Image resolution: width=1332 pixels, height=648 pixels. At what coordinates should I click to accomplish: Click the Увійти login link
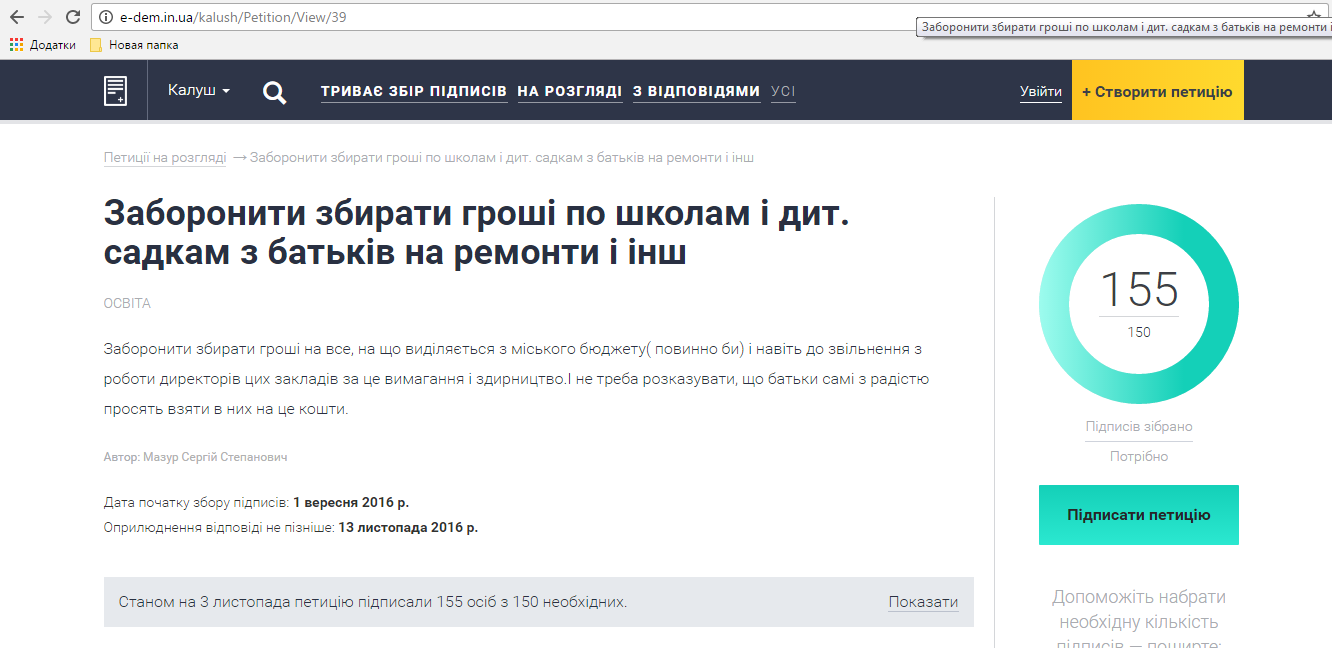pos(1041,92)
